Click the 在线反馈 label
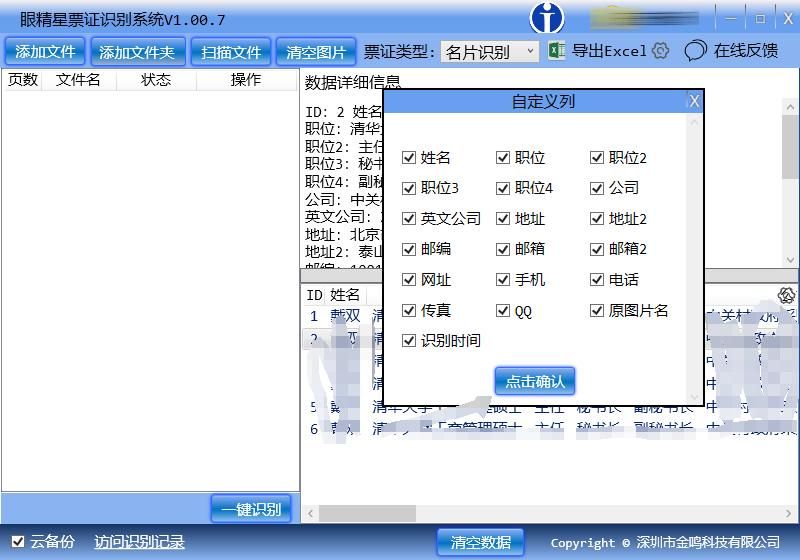 (746, 50)
